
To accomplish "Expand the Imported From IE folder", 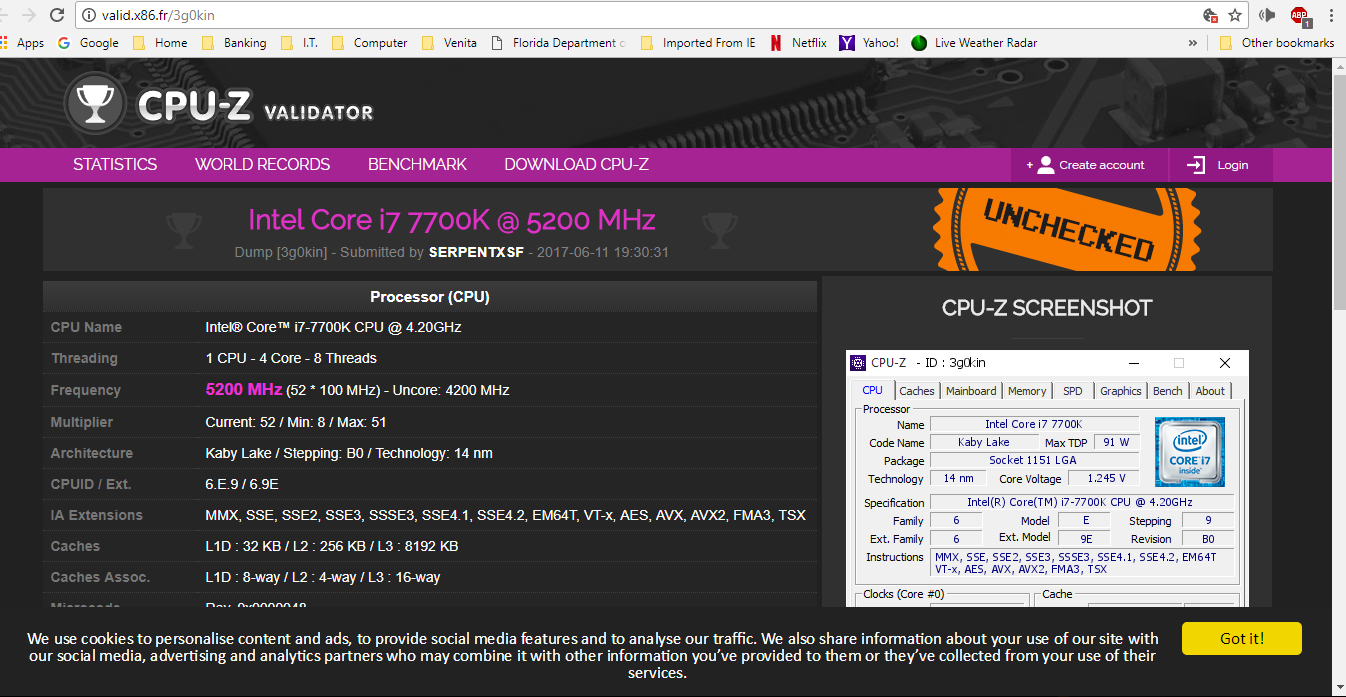I will point(698,43).
